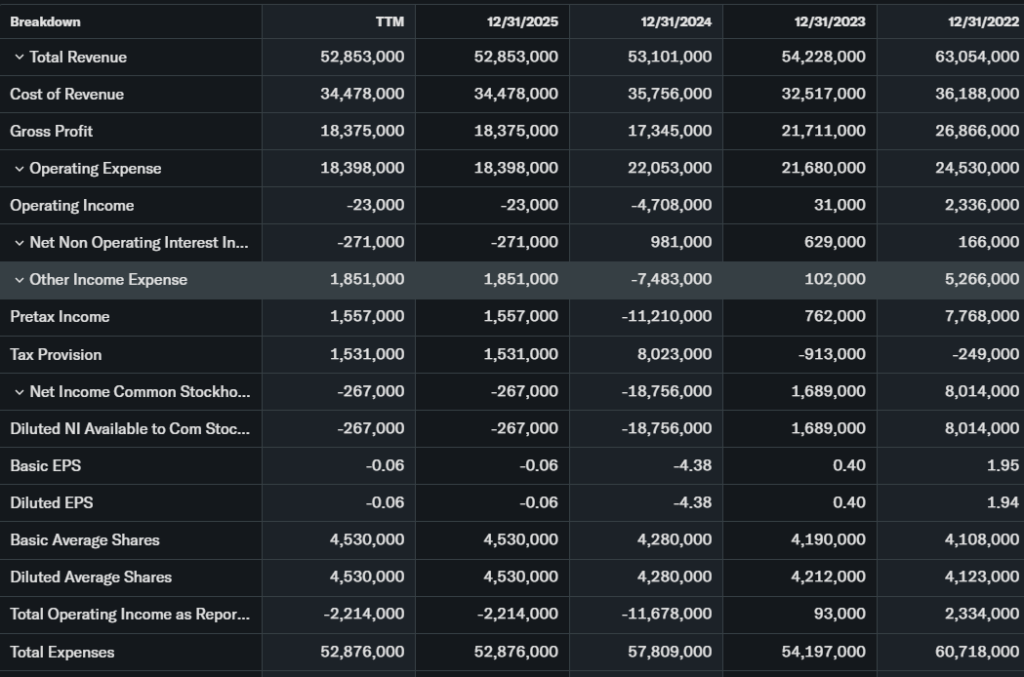This screenshot has height=677, width=1024.
Task: Click the 12/31/2023 column header
Action: [831, 21]
